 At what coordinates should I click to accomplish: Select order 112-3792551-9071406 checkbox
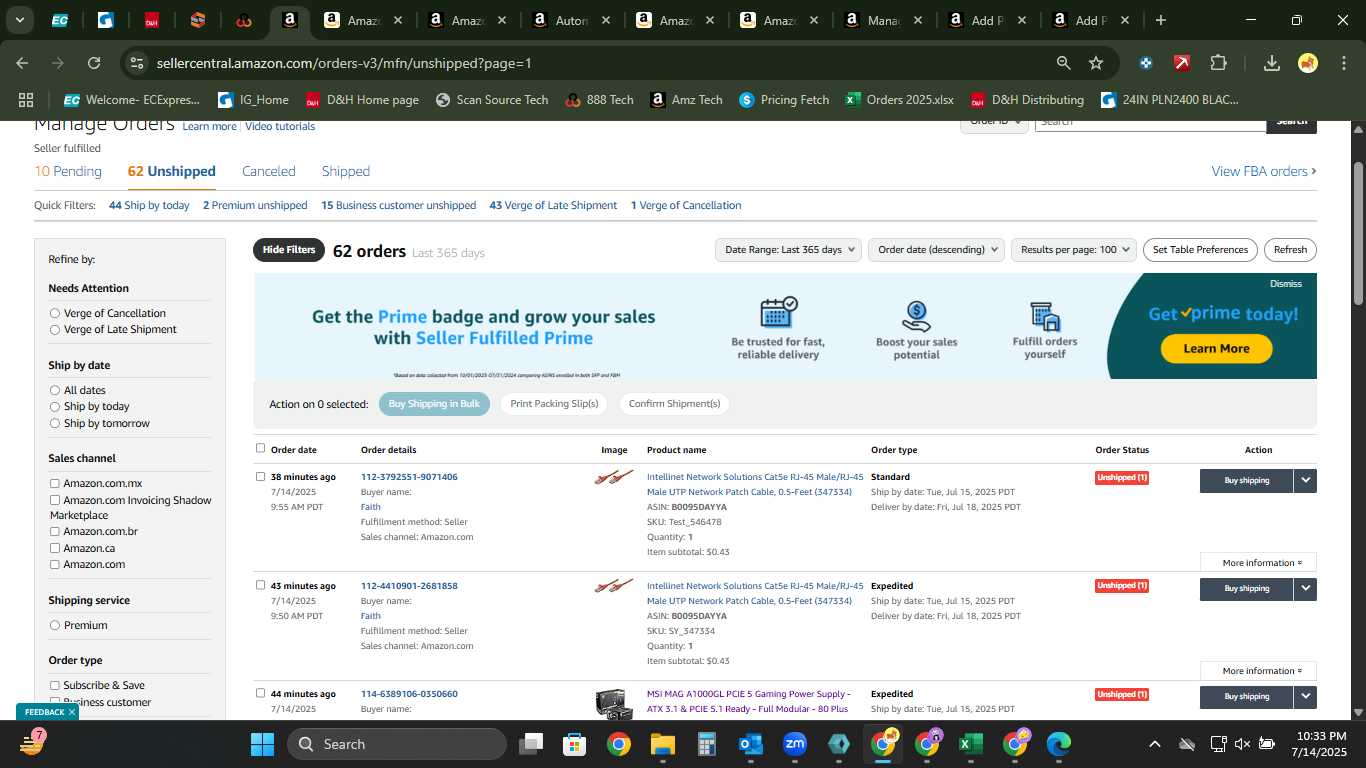[261, 476]
